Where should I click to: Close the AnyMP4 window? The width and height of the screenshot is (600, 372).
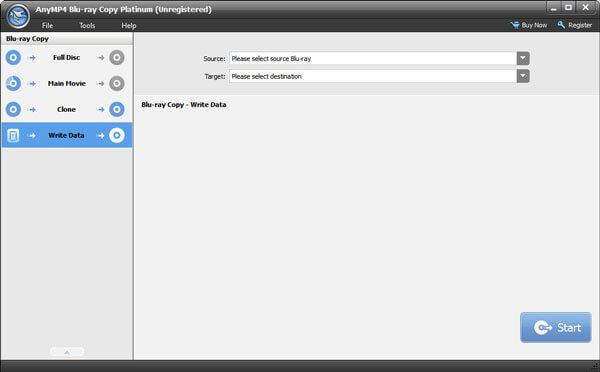tap(585, 8)
